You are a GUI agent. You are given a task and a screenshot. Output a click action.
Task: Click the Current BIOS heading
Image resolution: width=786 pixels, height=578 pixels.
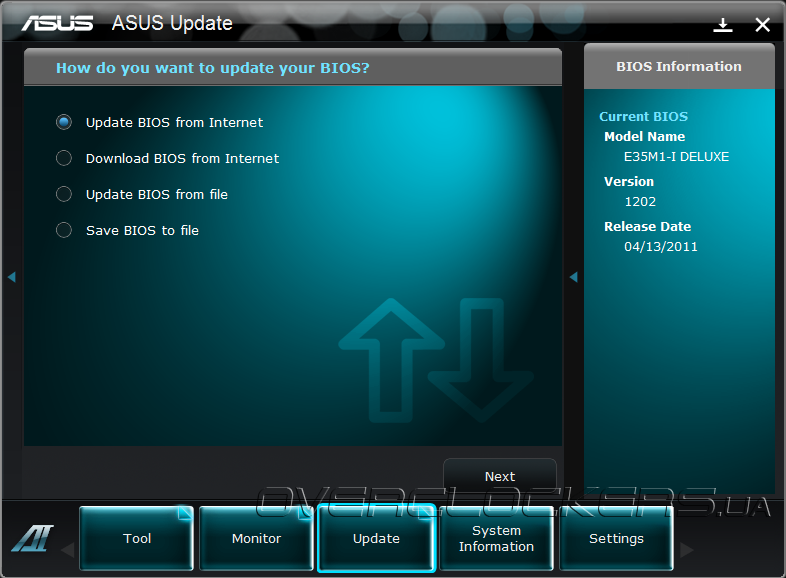(644, 116)
